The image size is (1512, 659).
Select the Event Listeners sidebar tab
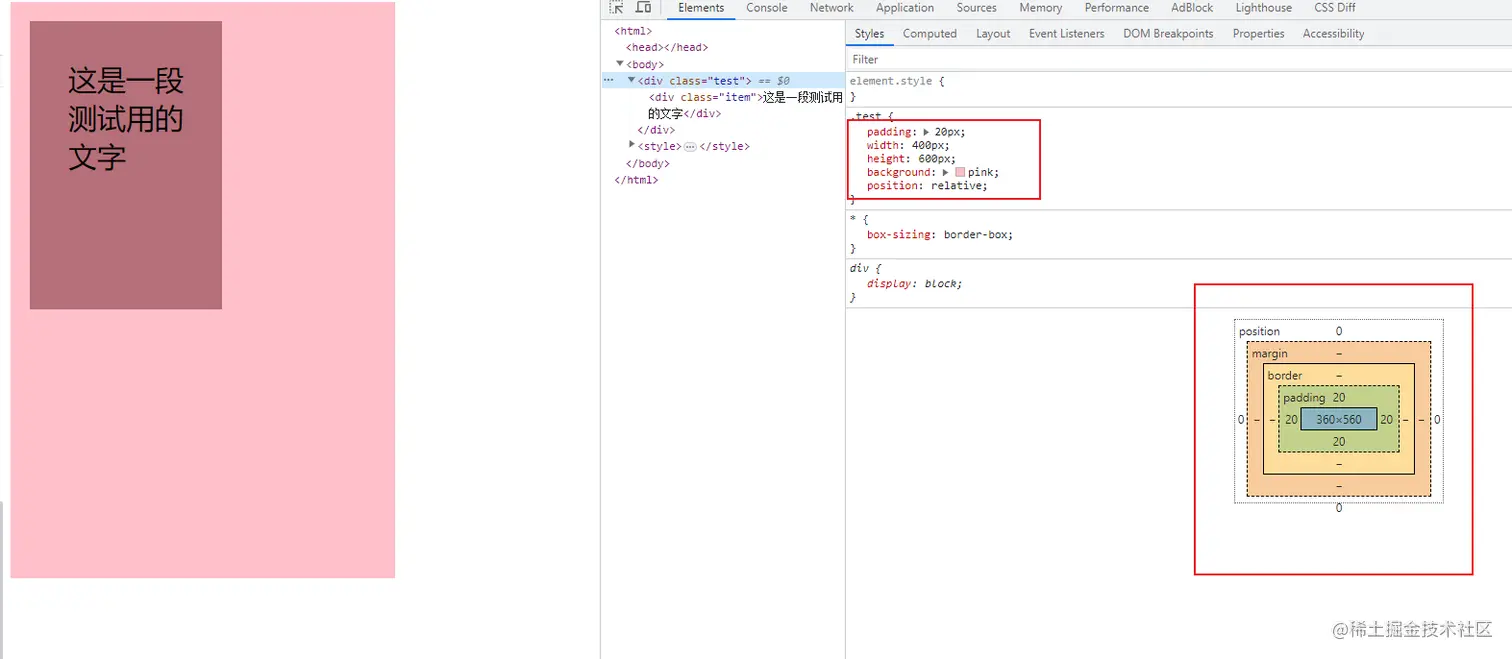click(1067, 34)
